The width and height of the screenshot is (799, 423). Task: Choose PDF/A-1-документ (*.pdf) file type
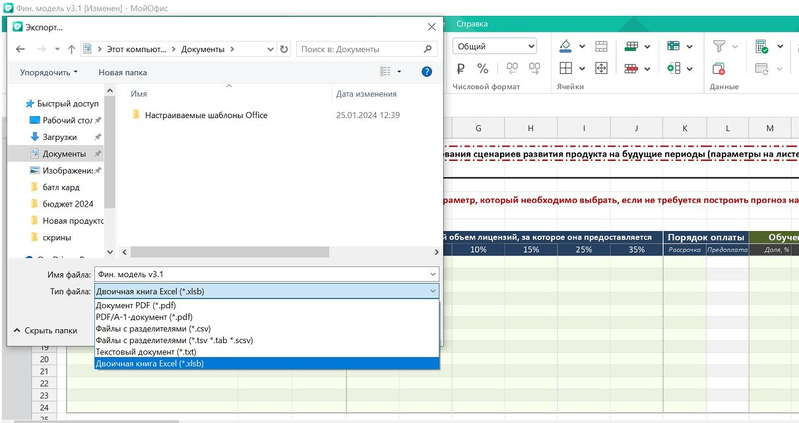(267, 317)
